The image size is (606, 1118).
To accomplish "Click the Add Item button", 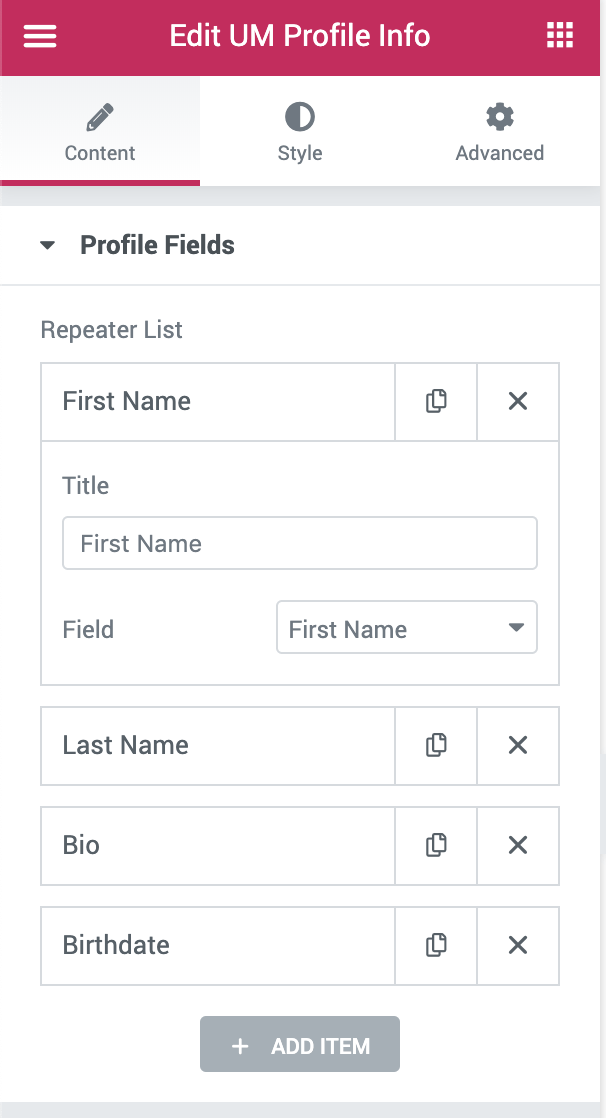I will [299, 1045].
